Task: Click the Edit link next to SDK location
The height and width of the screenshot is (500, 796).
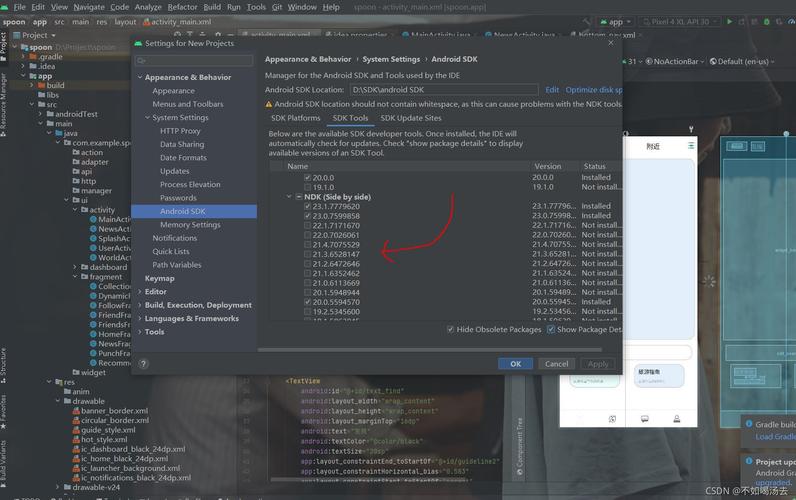Action: tap(552, 90)
